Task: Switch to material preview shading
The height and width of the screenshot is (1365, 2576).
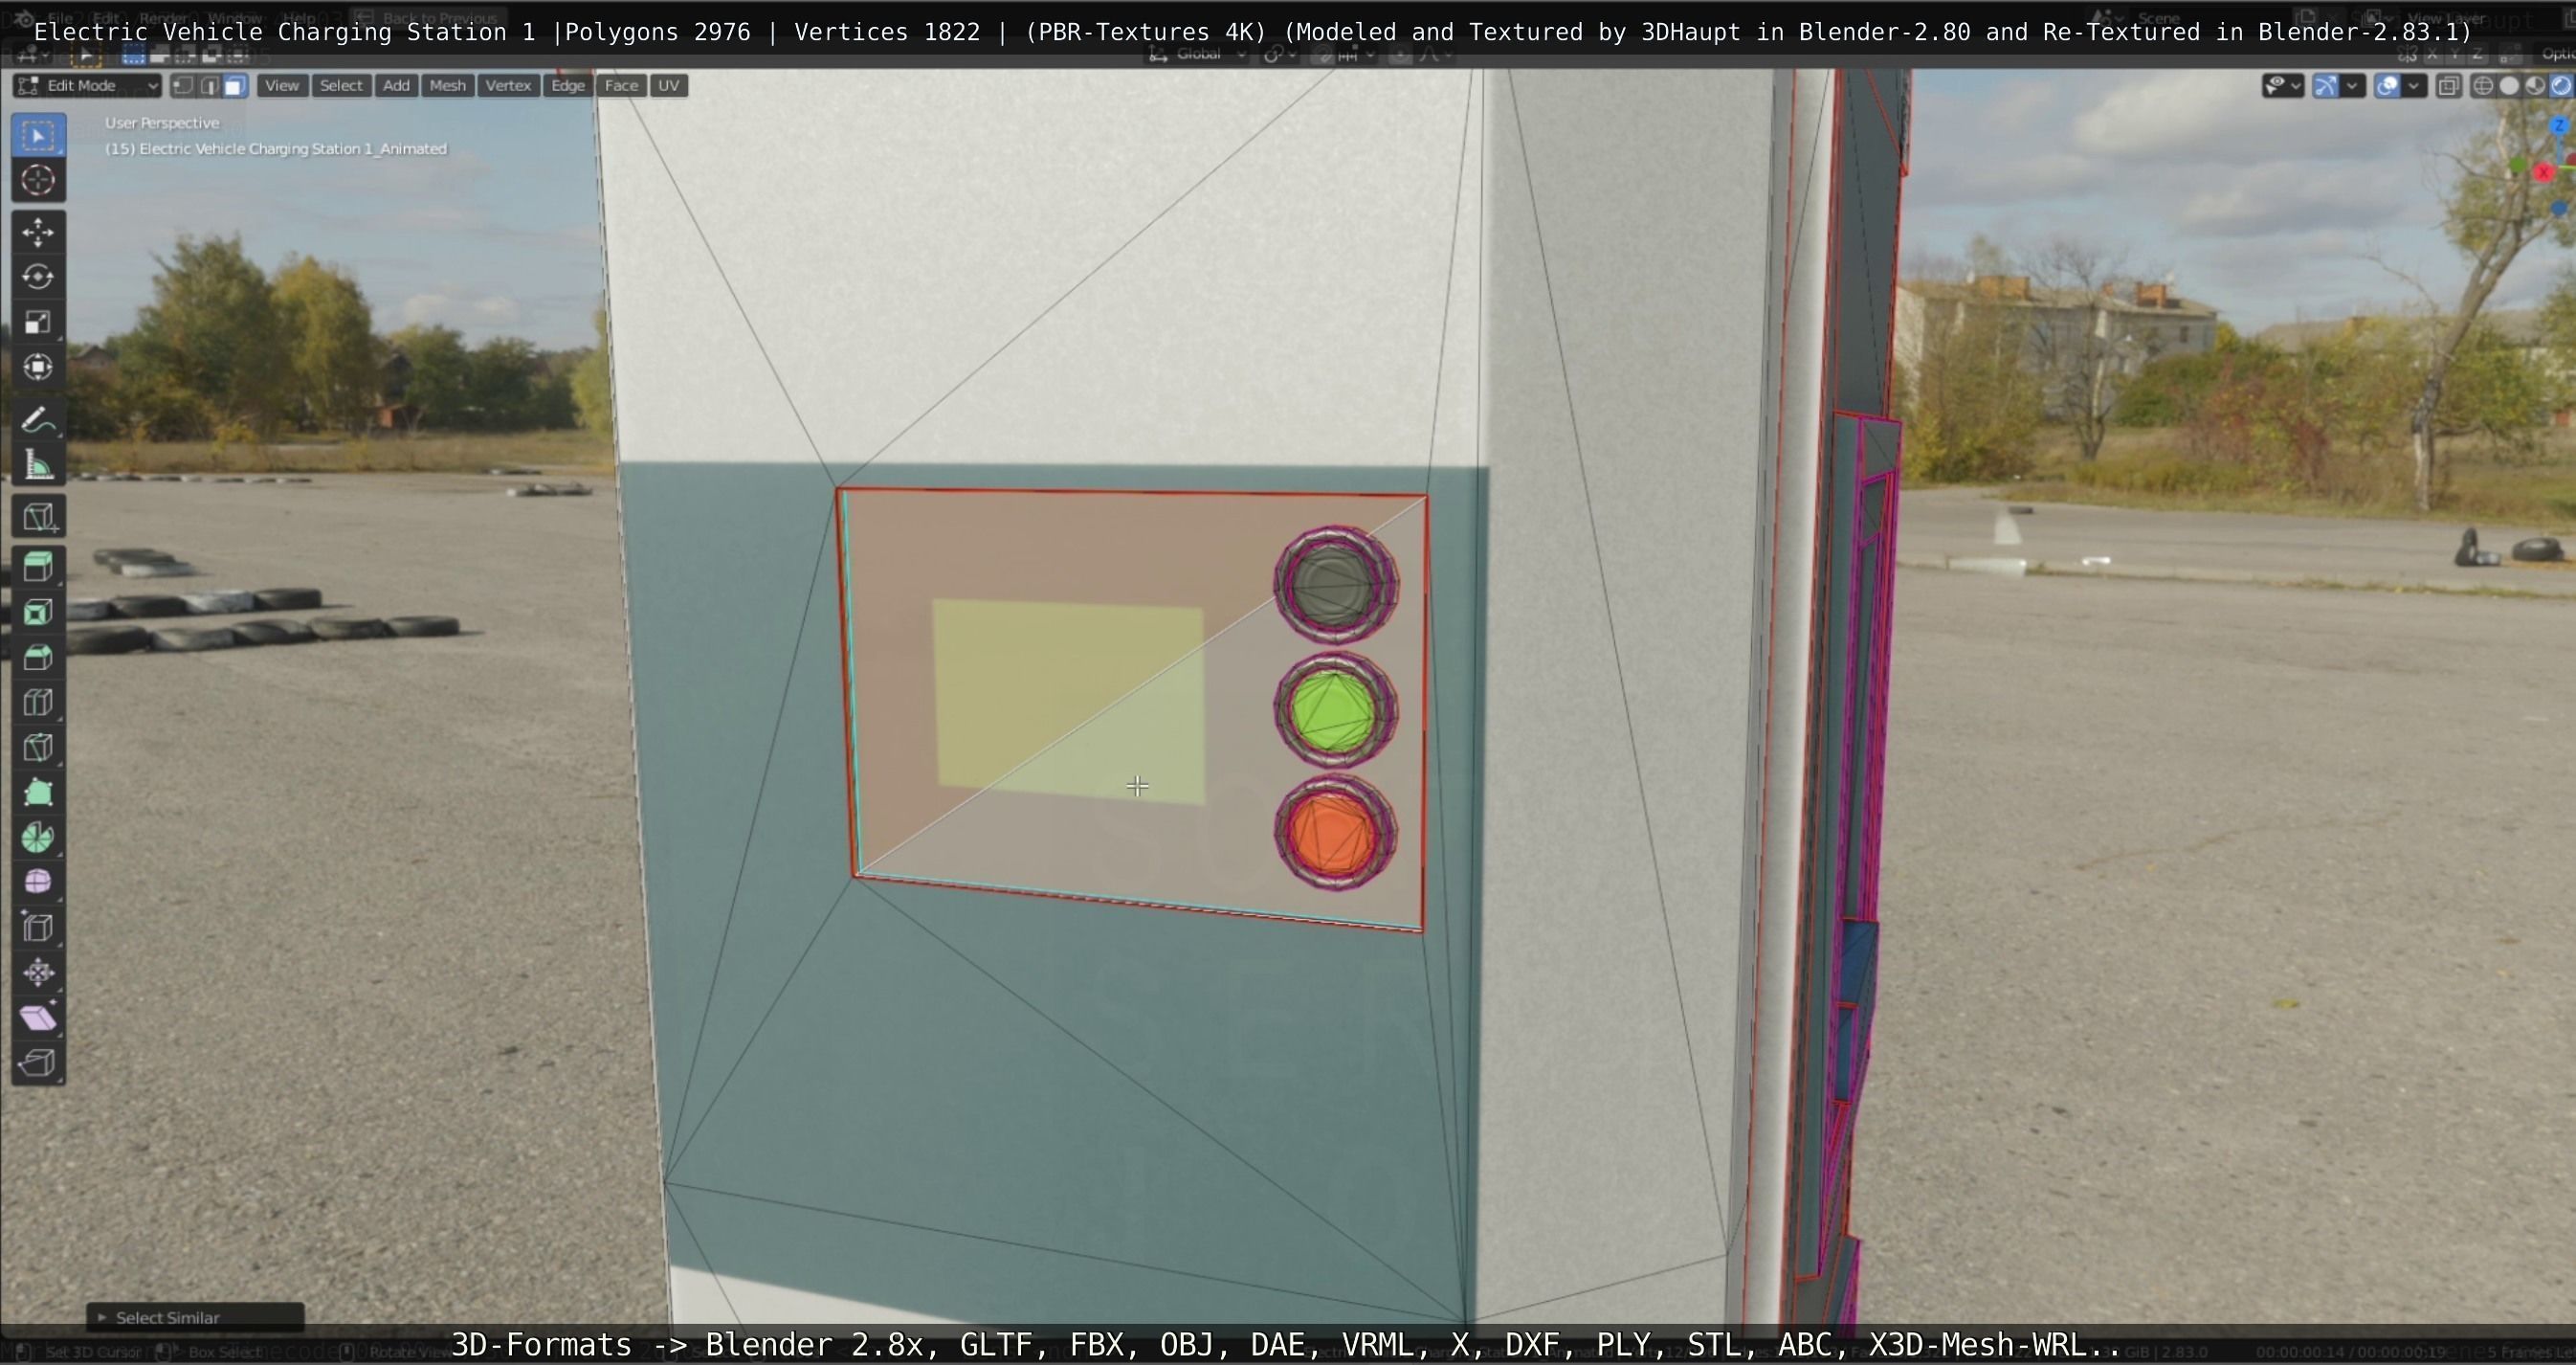Action: point(2535,86)
